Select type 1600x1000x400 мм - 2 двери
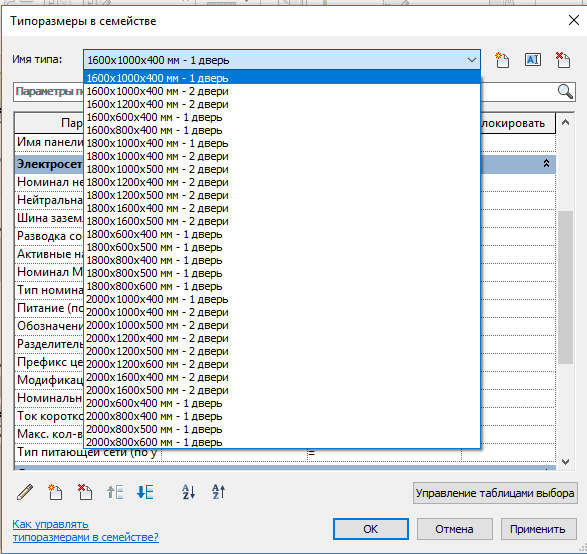The image size is (587, 554). [x=282, y=91]
